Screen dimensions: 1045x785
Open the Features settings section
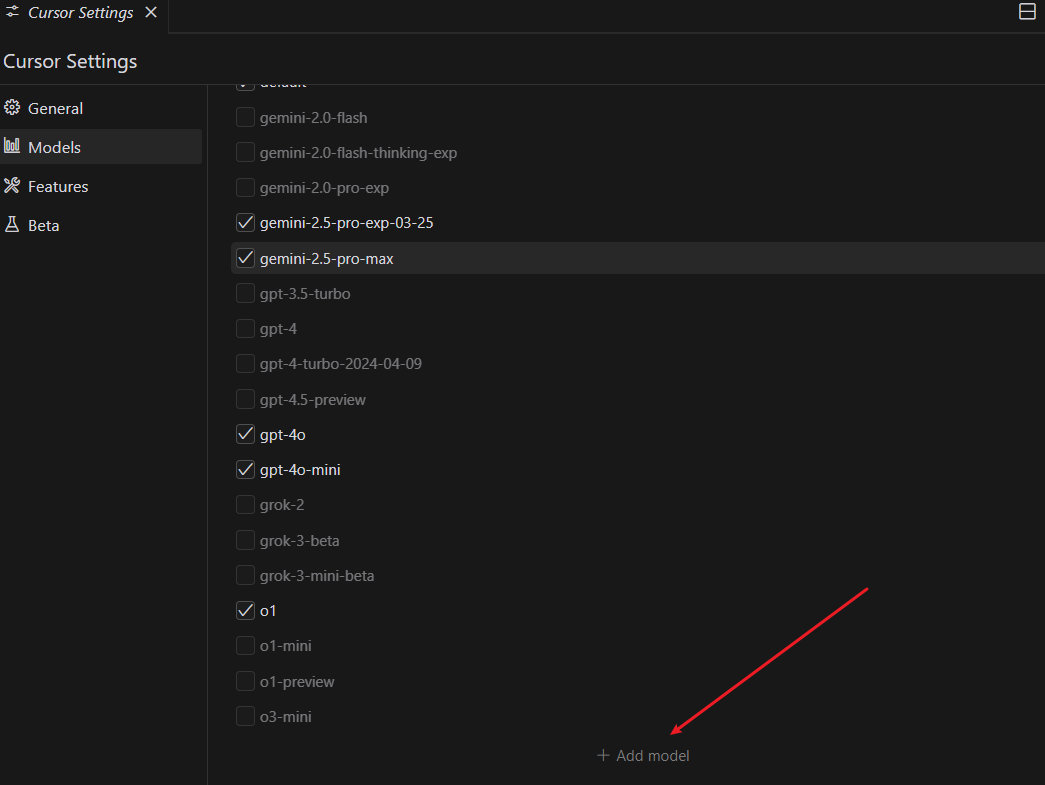click(x=101, y=186)
